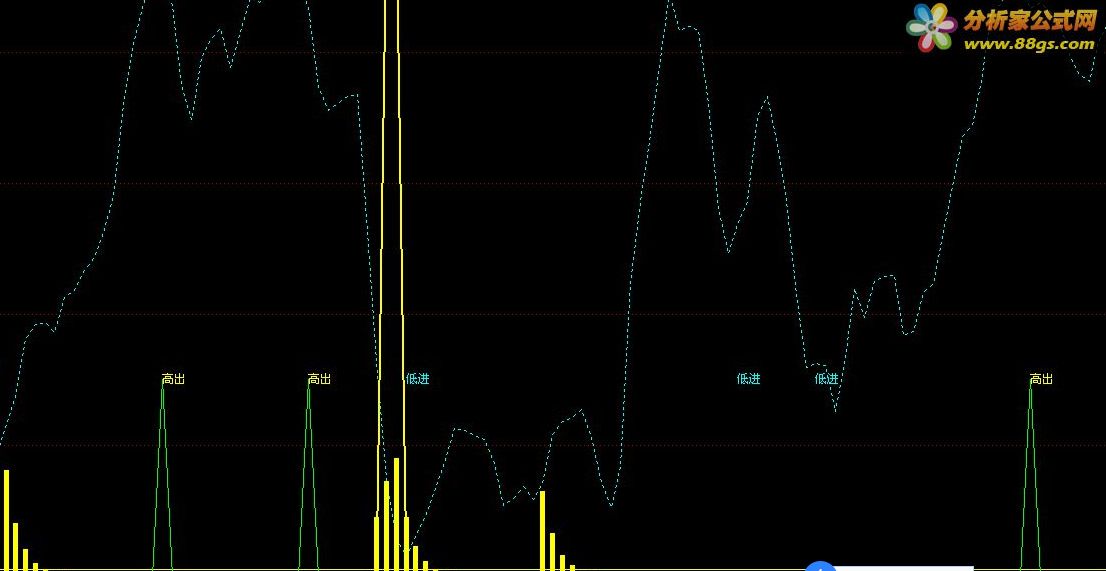
Task: Click the middle 低进 signal label
Action: coord(748,379)
